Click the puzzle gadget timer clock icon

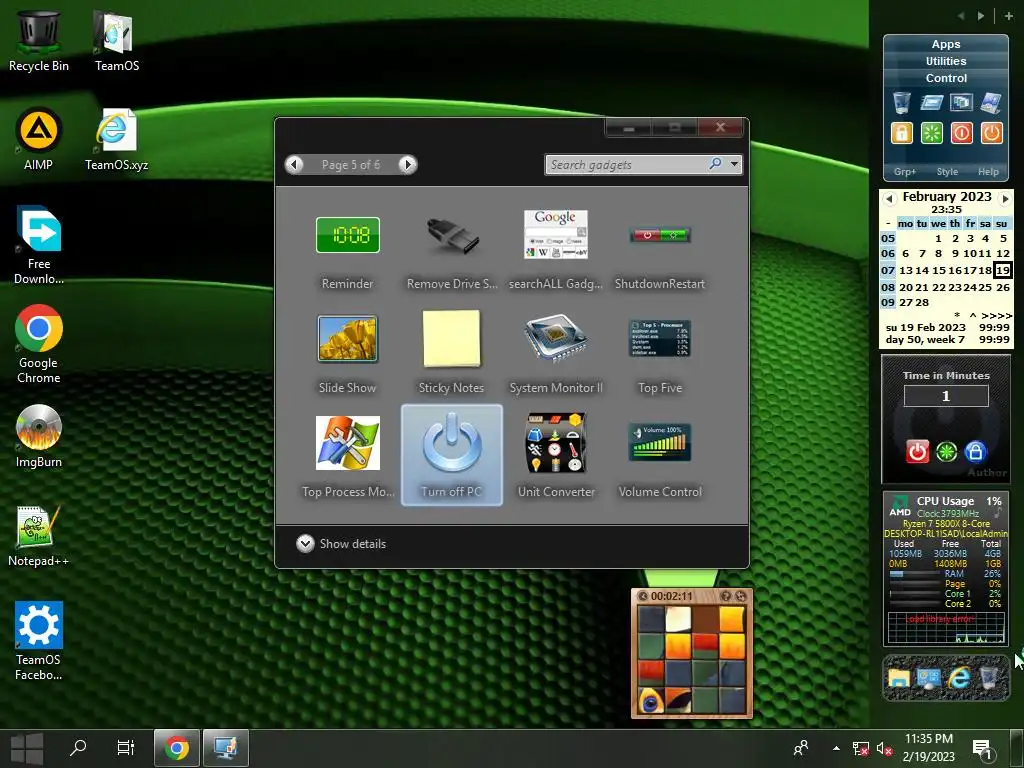(x=643, y=596)
